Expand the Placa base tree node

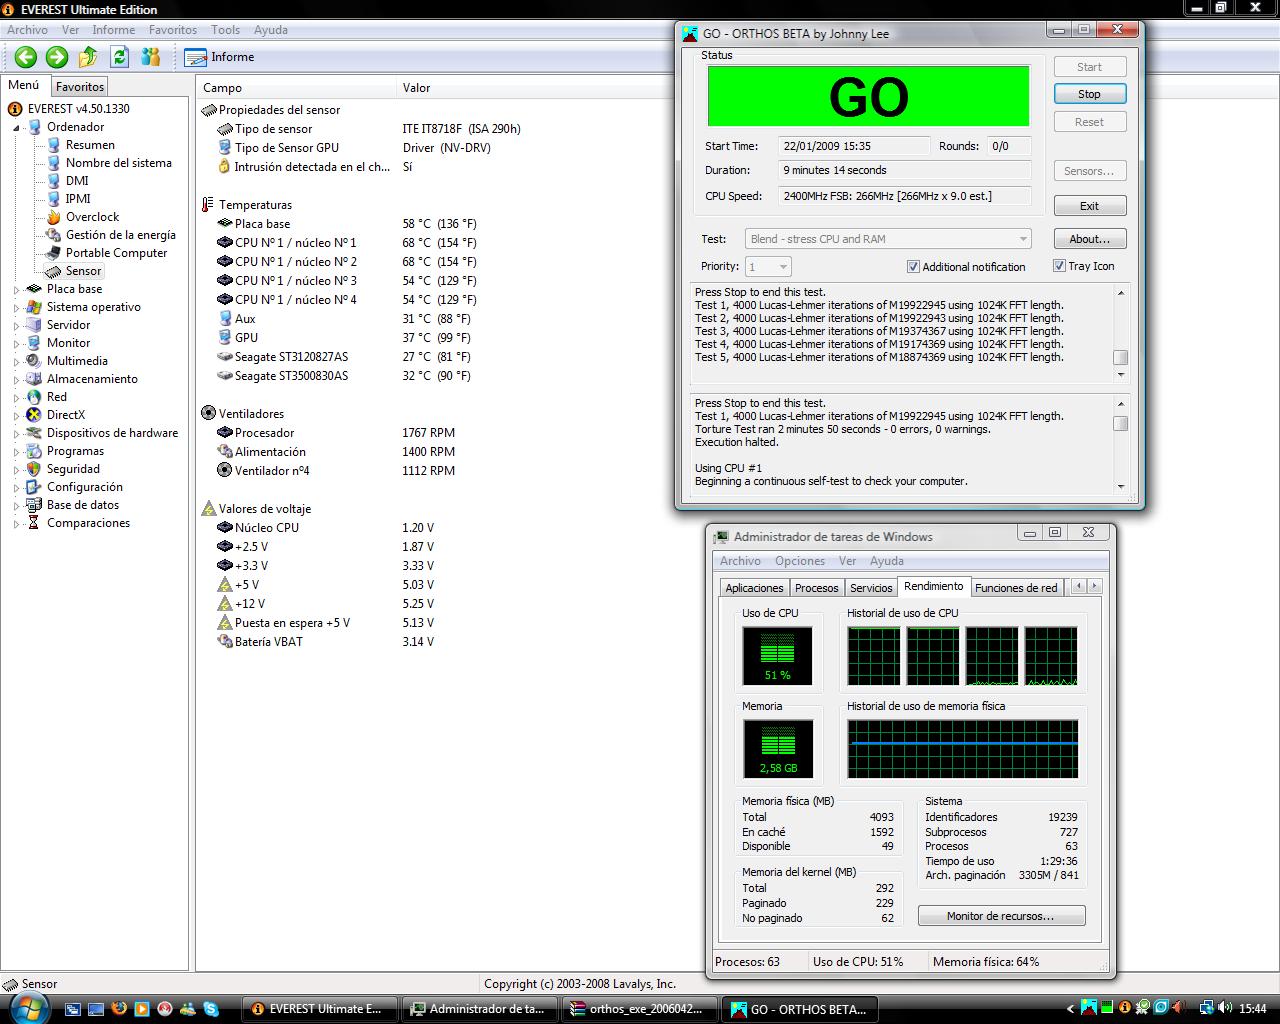point(17,290)
